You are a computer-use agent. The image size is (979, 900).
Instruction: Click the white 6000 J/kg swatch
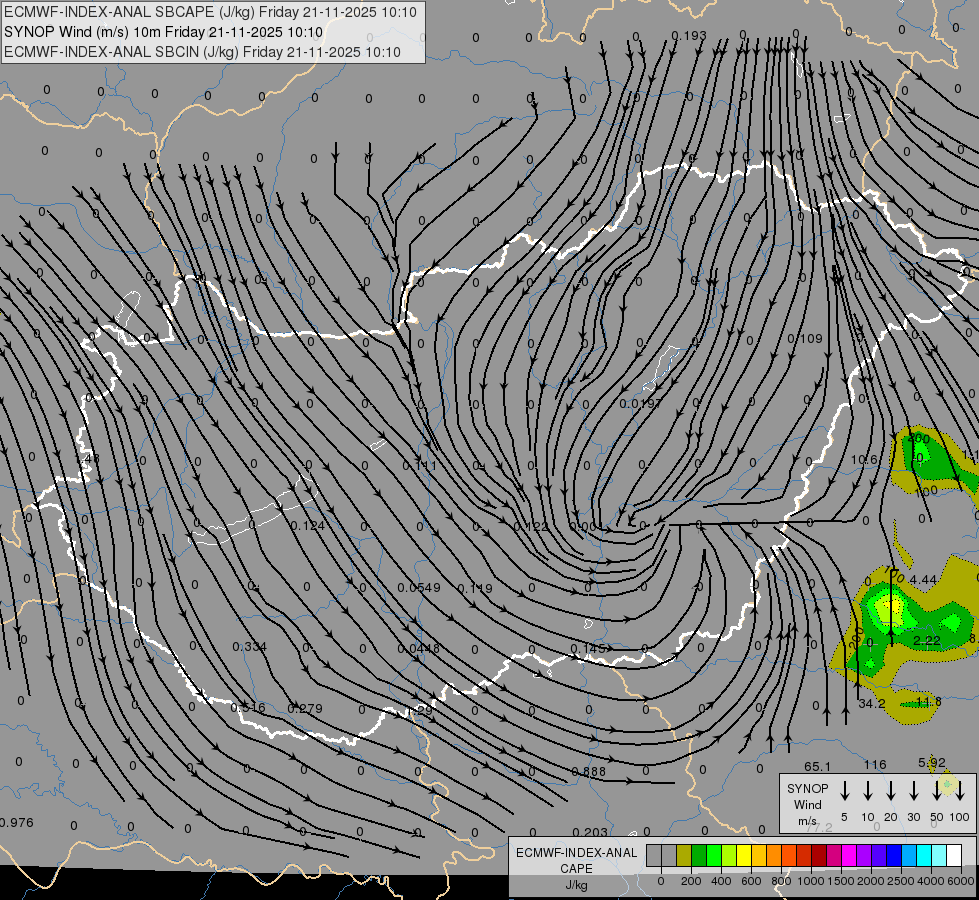click(x=955, y=856)
